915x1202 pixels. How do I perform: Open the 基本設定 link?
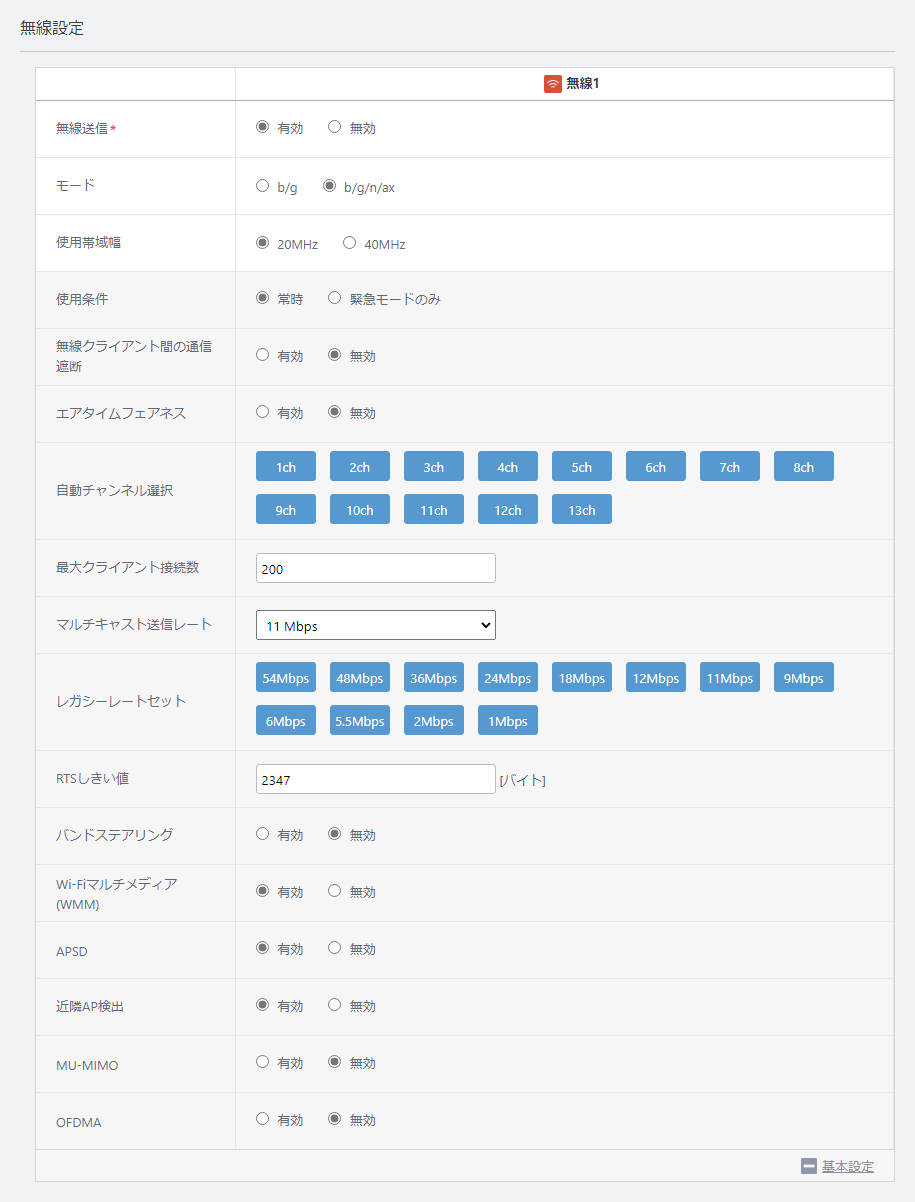point(848,1166)
